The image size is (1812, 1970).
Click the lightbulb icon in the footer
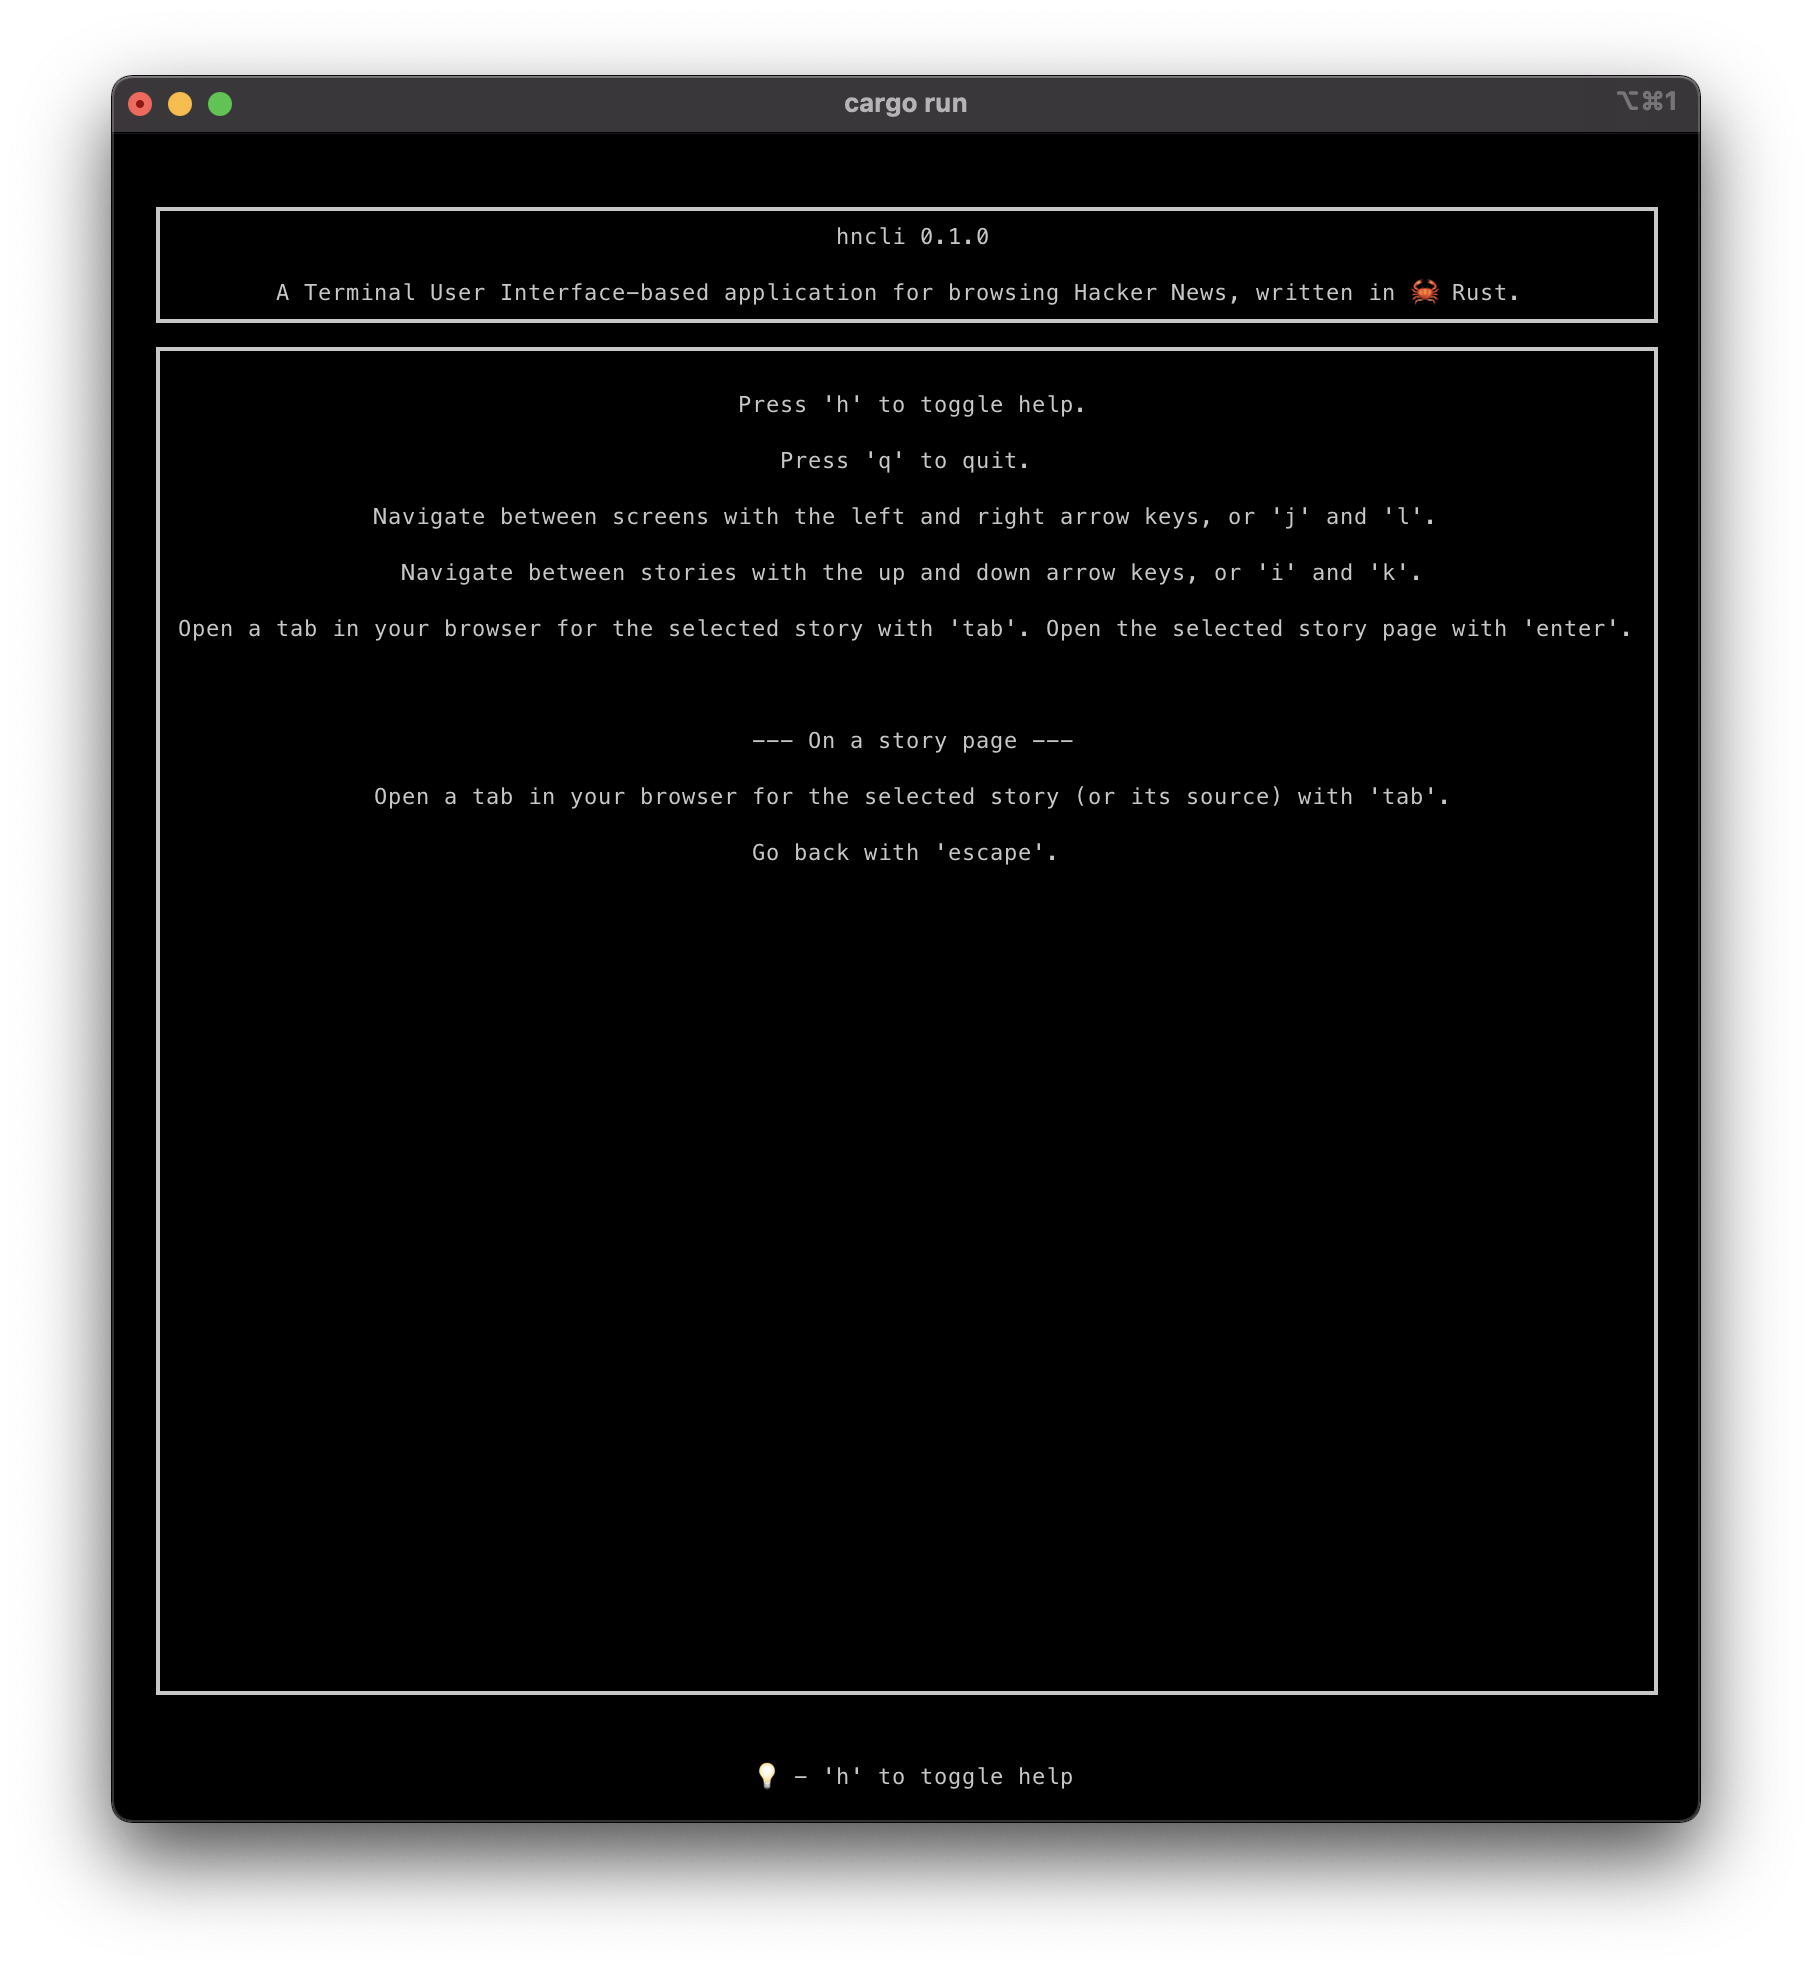pyautogui.click(x=767, y=1775)
